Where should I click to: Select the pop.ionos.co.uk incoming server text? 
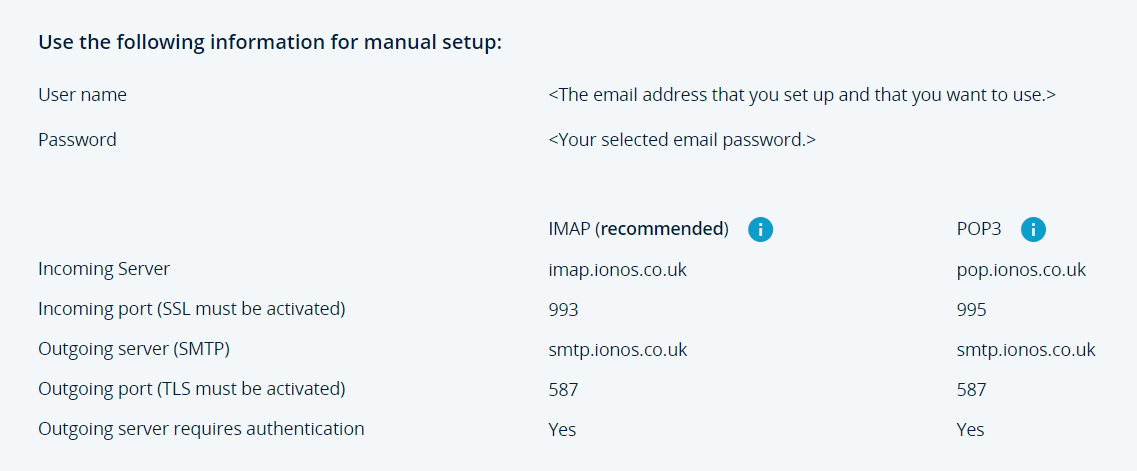pyautogui.click(x=1021, y=270)
